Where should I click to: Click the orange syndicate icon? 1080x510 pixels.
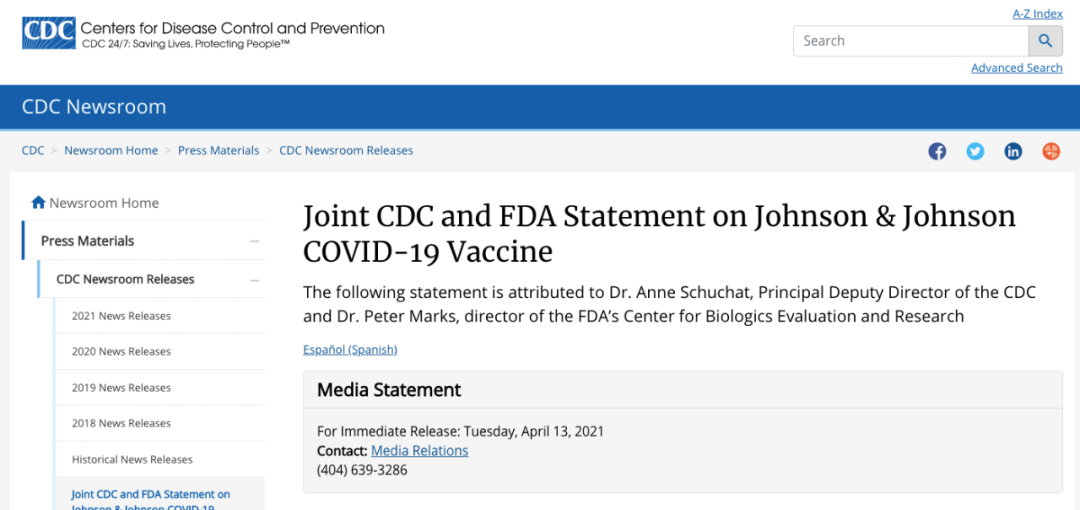click(1051, 152)
